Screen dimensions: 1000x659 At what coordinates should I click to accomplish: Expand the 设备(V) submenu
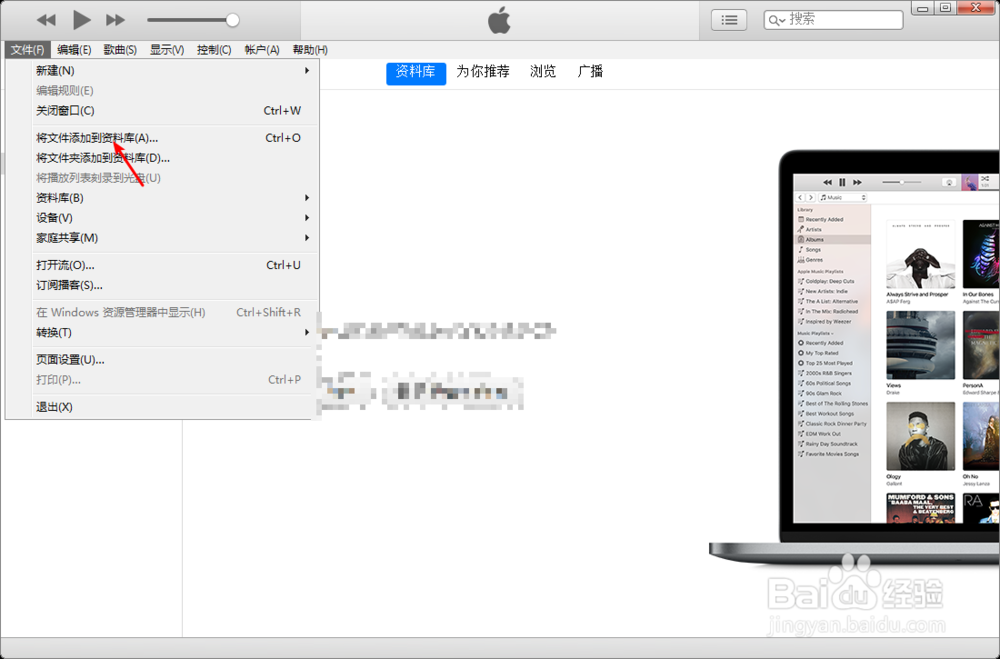coord(162,218)
